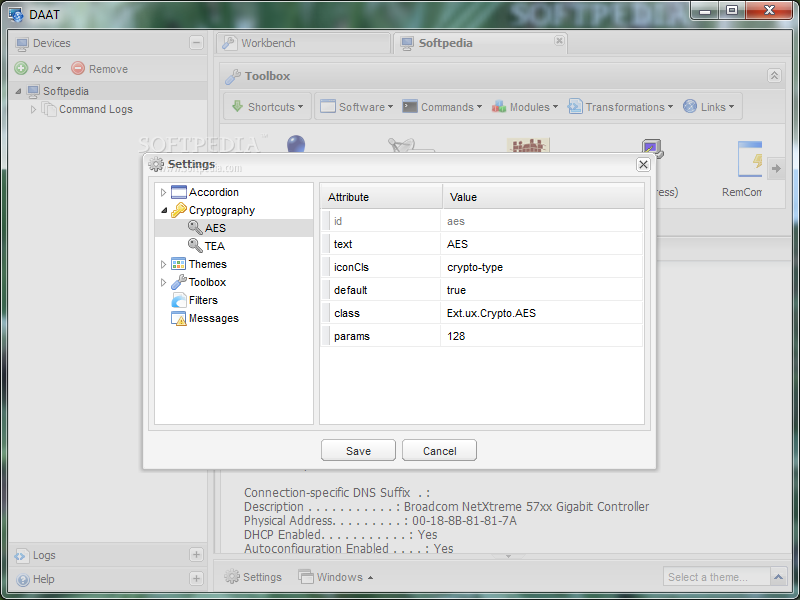The image size is (800, 600).
Task: Click the Devices panel monitor icon
Action: (x=22, y=44)
